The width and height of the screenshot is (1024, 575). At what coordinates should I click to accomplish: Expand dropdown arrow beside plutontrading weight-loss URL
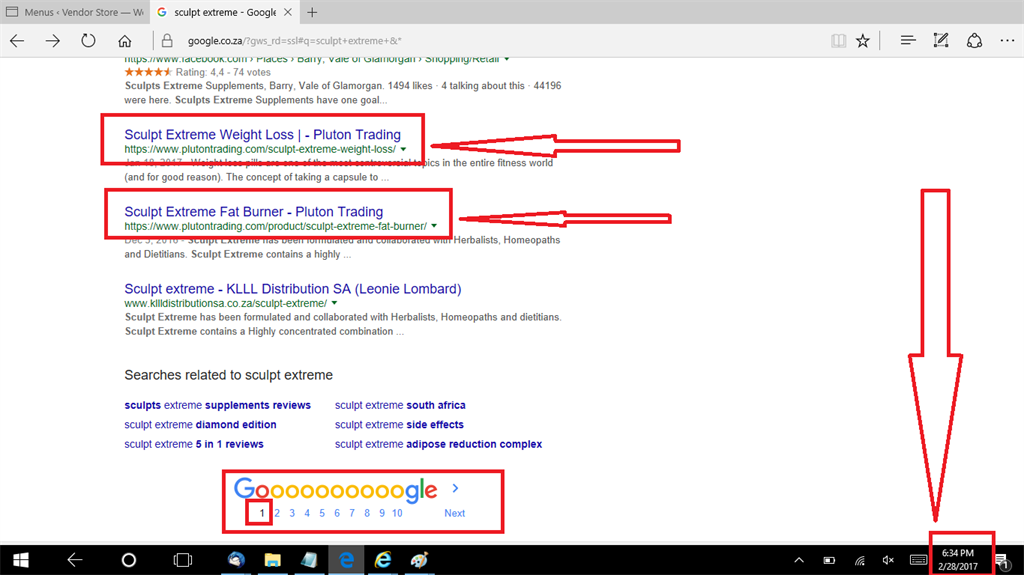click(403, 150)
